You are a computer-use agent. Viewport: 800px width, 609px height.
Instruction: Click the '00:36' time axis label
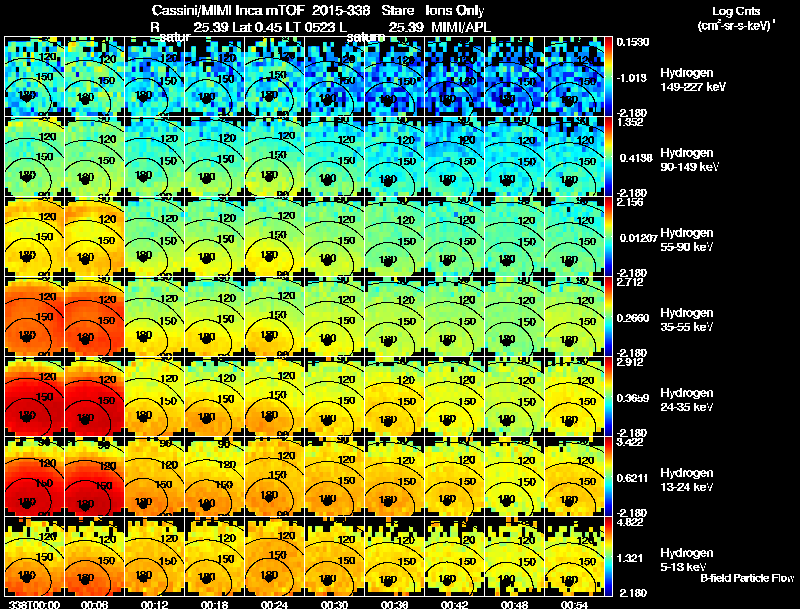coord(394,604)
